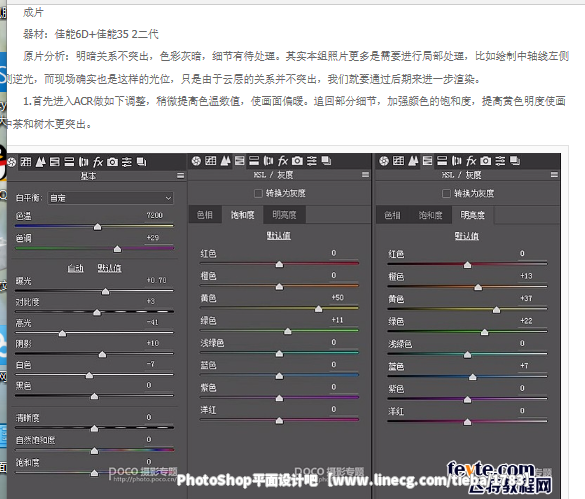
Task: Select Snapshots icon in luminance HSL panel
Action: (x=515, y=161)
